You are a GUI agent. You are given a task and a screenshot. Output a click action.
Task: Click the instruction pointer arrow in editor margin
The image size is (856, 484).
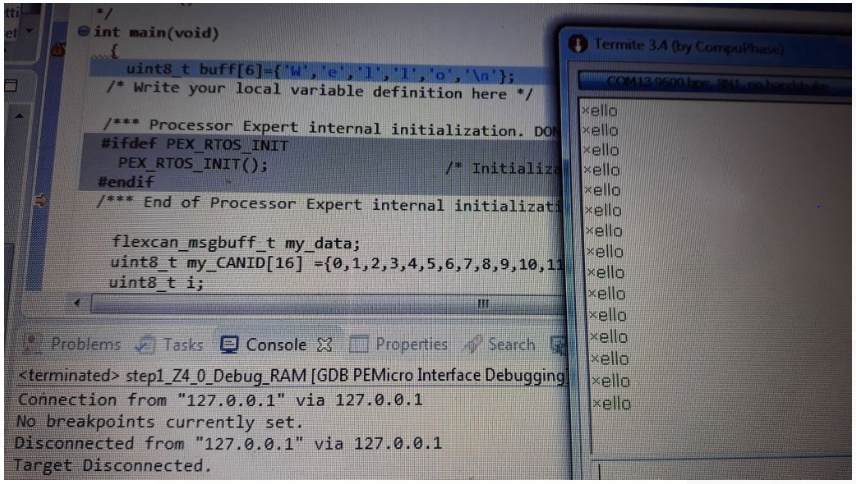pos(40,200)
